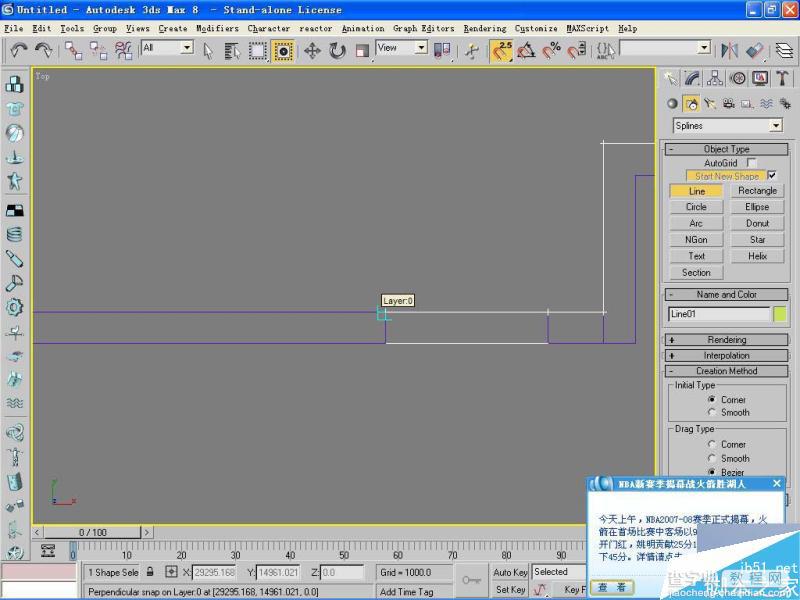This screenshot has width=800, height=600.
Task: Open the Layer Manager icon
Action: [784, 51]
